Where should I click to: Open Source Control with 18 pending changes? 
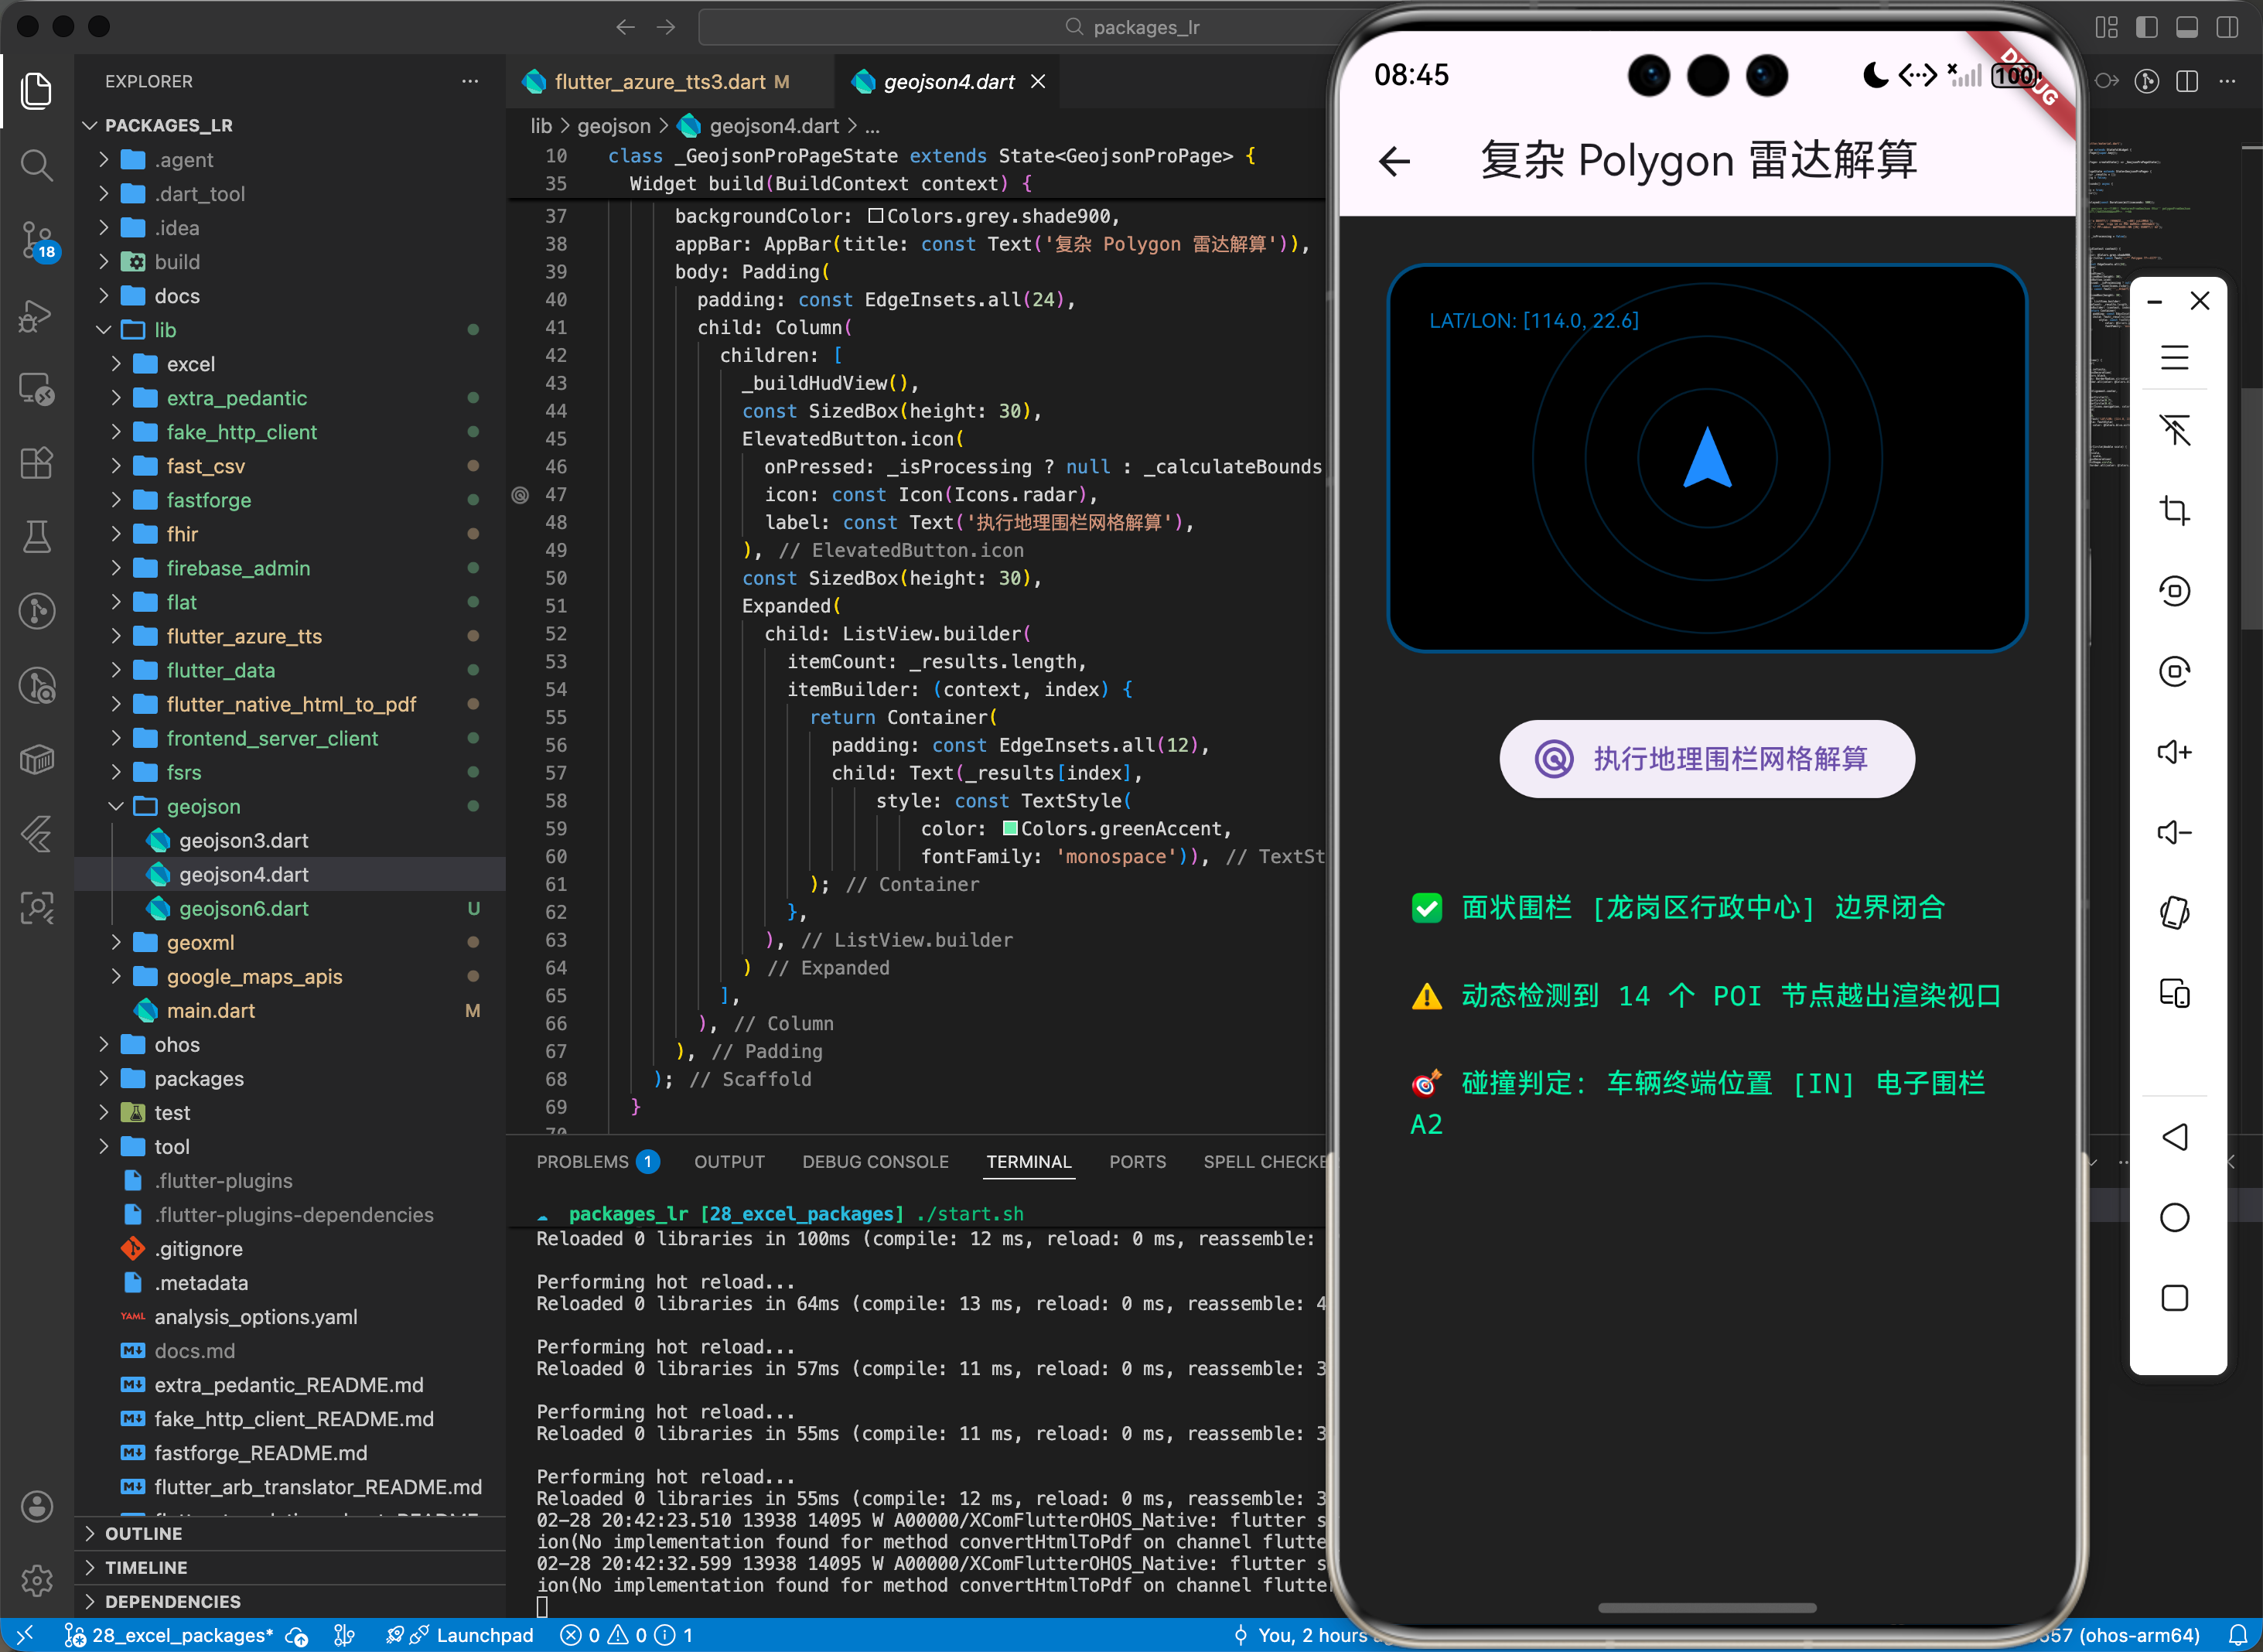click(x=37, y=241)
